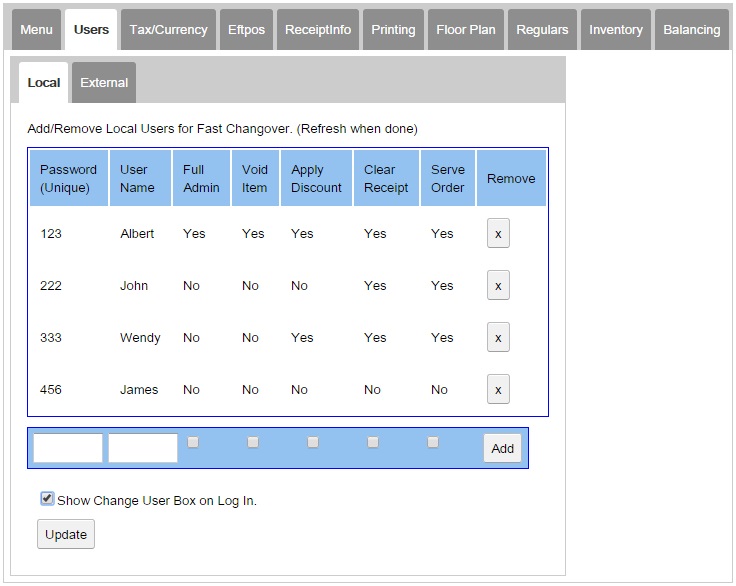Check Full Admin for new user
Image resolution: width=736 pixels, height=586 pixels.
(193, 442)
